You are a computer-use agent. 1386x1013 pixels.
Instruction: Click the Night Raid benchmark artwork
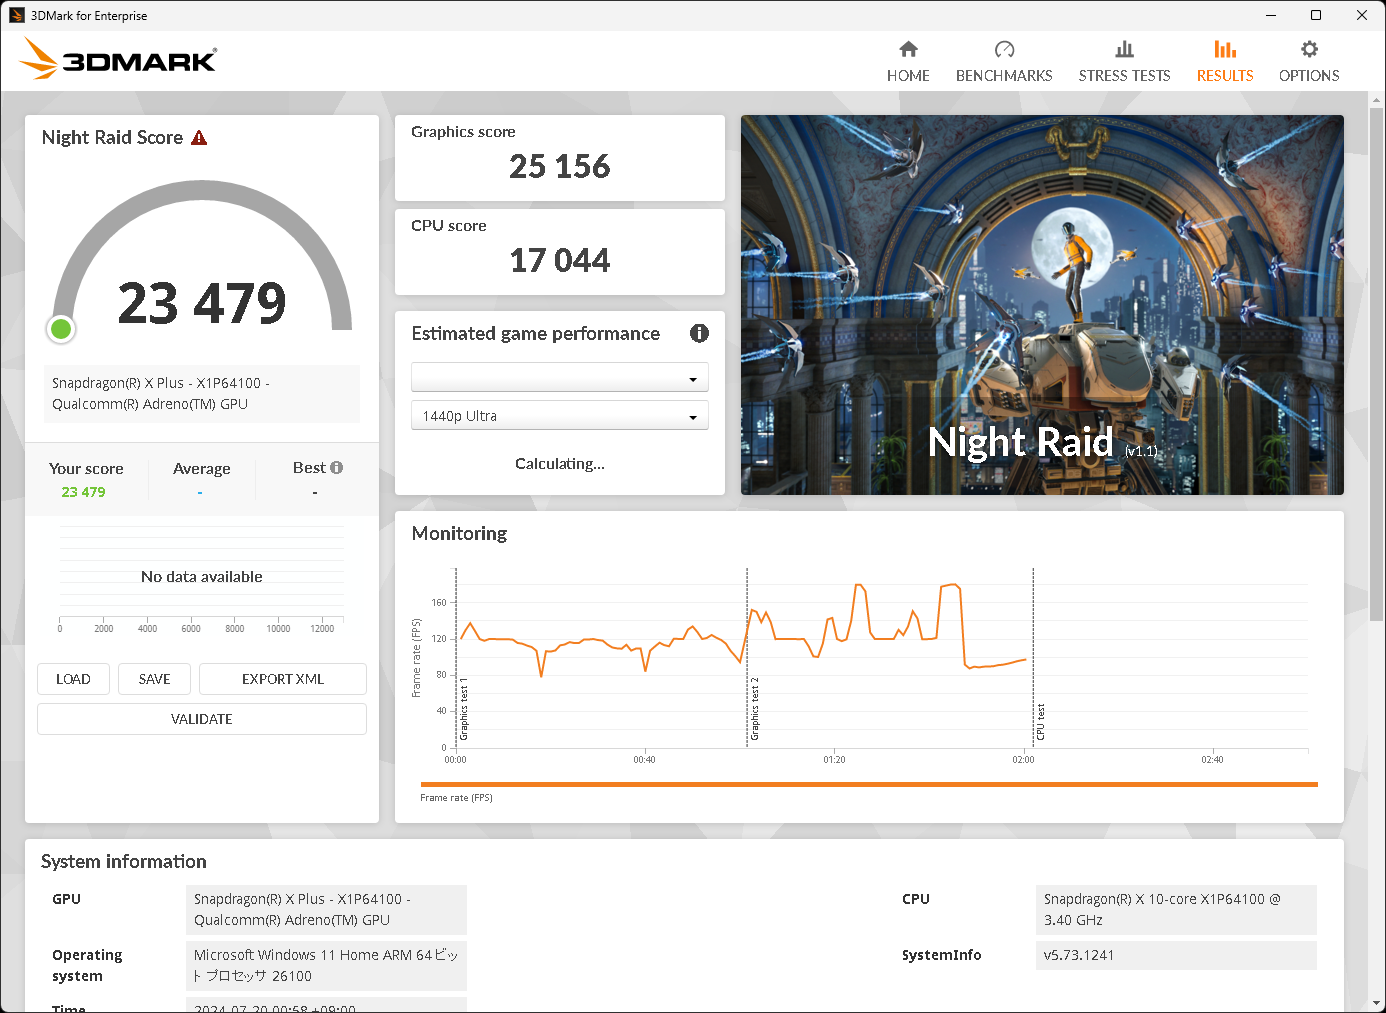1042,305
